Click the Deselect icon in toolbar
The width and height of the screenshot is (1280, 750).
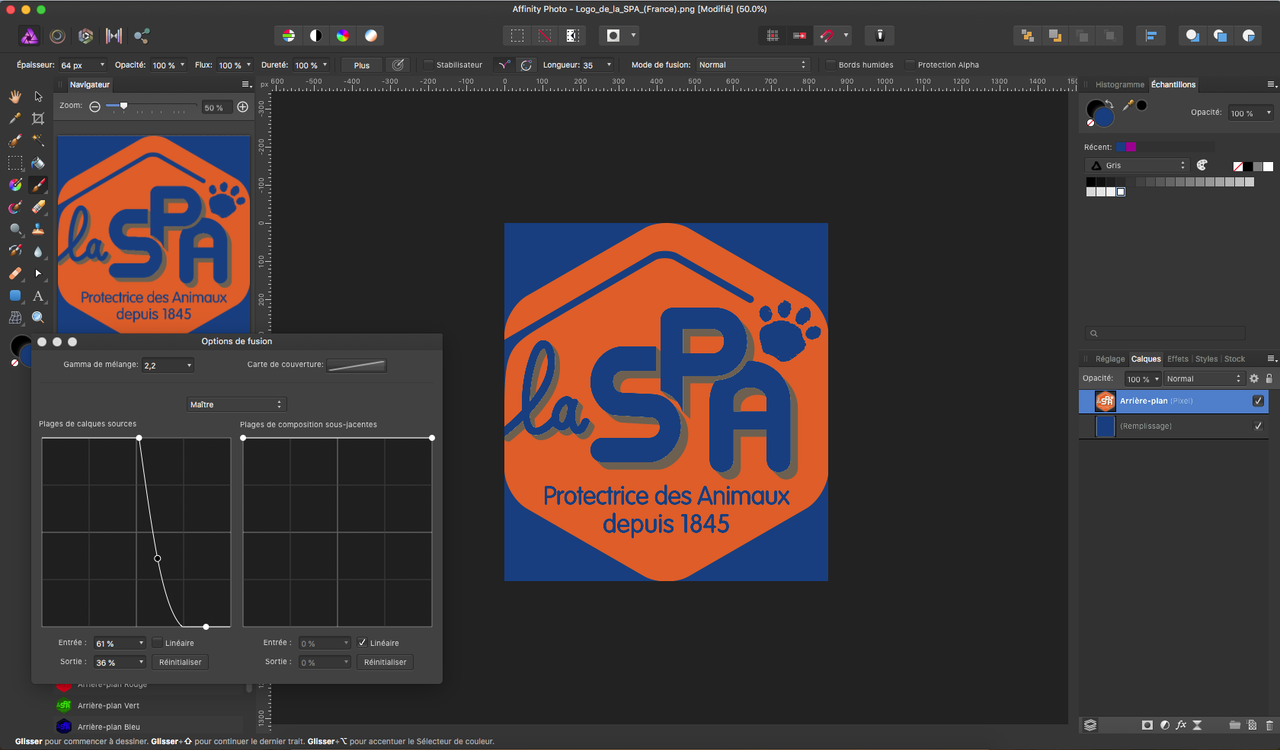coord(544,36)
